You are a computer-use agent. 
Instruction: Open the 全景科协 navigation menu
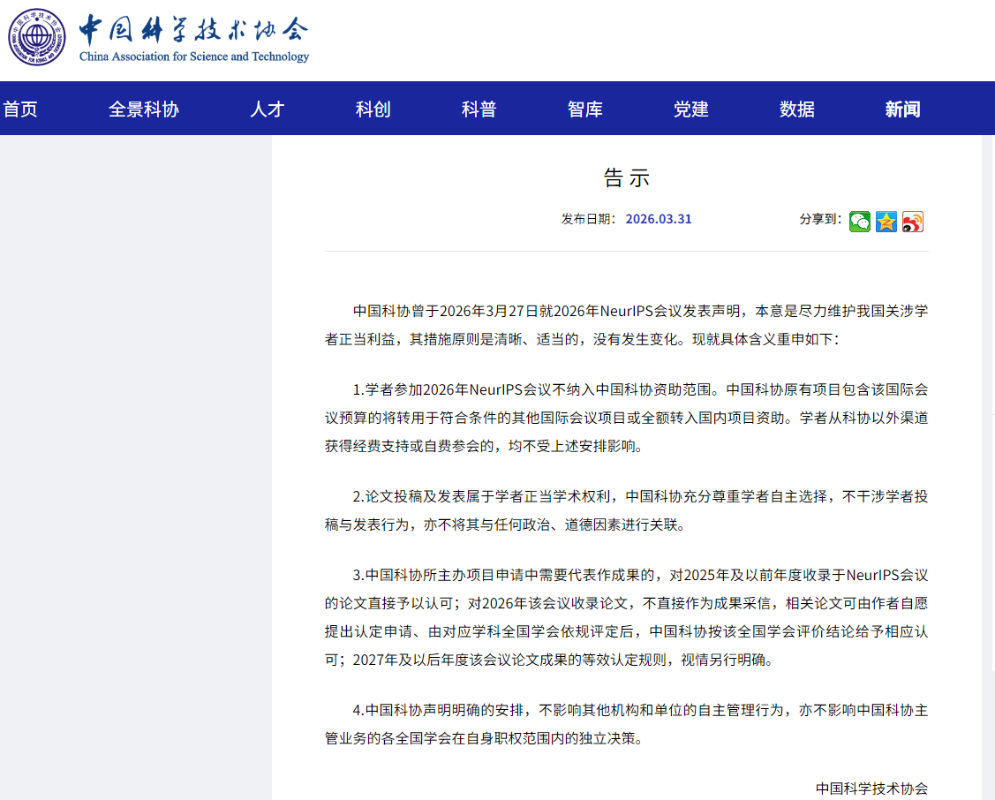[143, 109]
